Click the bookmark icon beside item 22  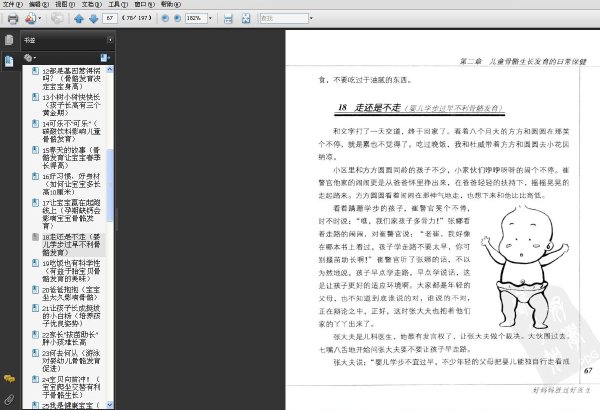click(x=36, y=335)
